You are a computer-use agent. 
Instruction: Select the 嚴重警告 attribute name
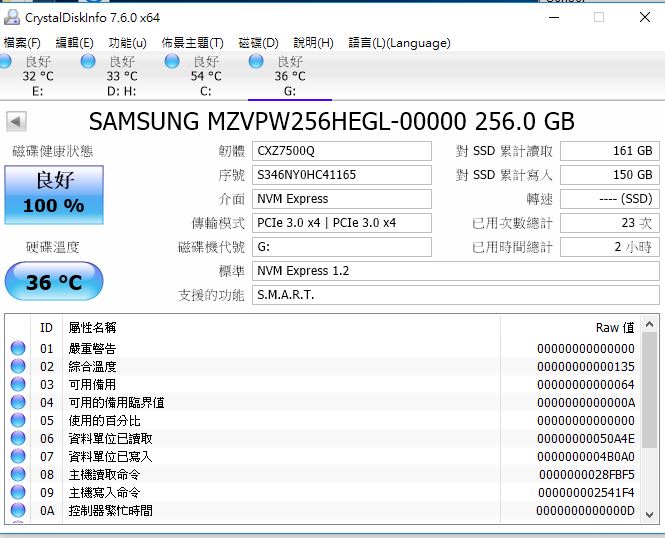(92, 348)
